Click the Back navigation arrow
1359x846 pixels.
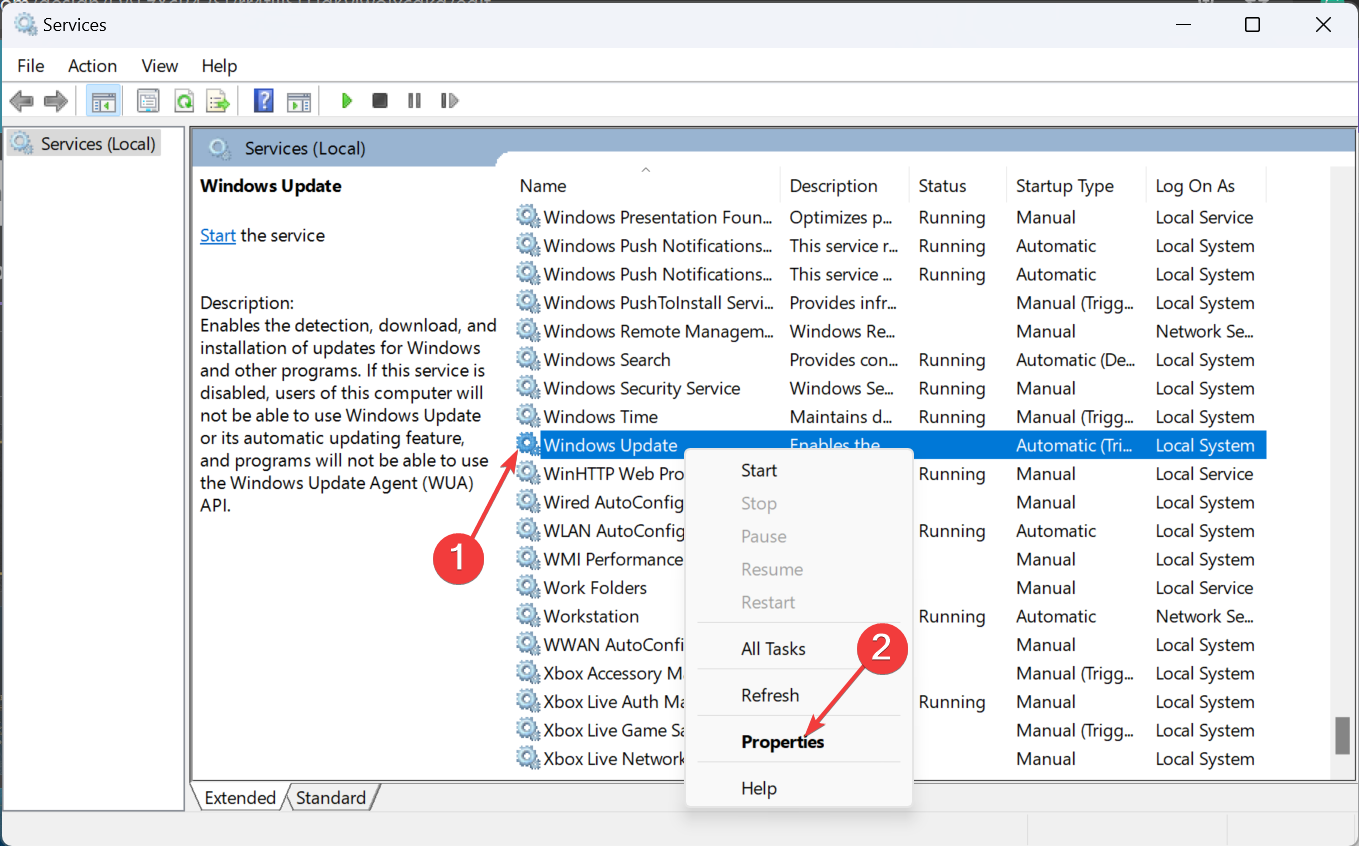[x=21, y=100]
